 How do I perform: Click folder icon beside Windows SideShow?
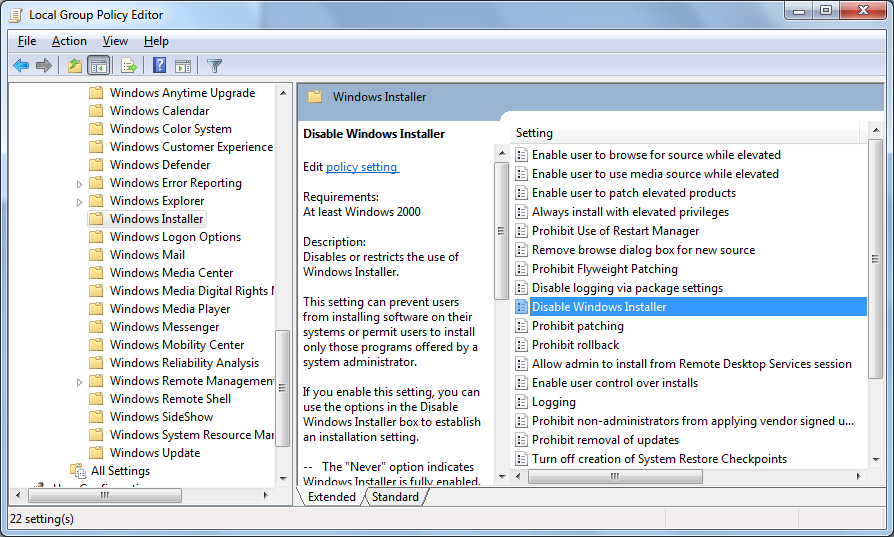click(96, 417)
